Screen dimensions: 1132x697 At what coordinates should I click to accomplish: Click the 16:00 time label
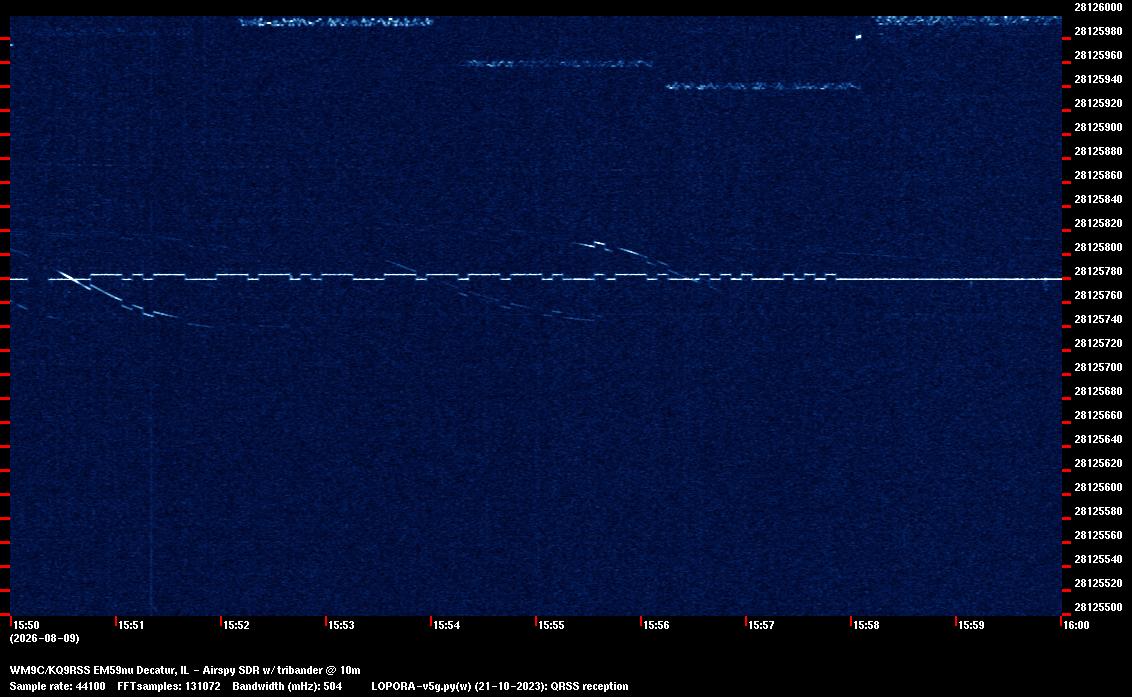click(x=1076, y=625)
